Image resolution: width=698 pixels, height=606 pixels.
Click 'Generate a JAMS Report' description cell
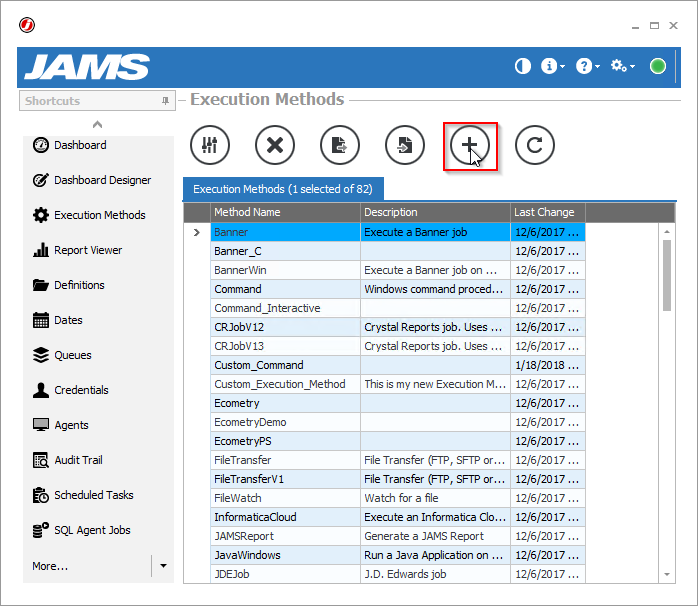[435, 536]
